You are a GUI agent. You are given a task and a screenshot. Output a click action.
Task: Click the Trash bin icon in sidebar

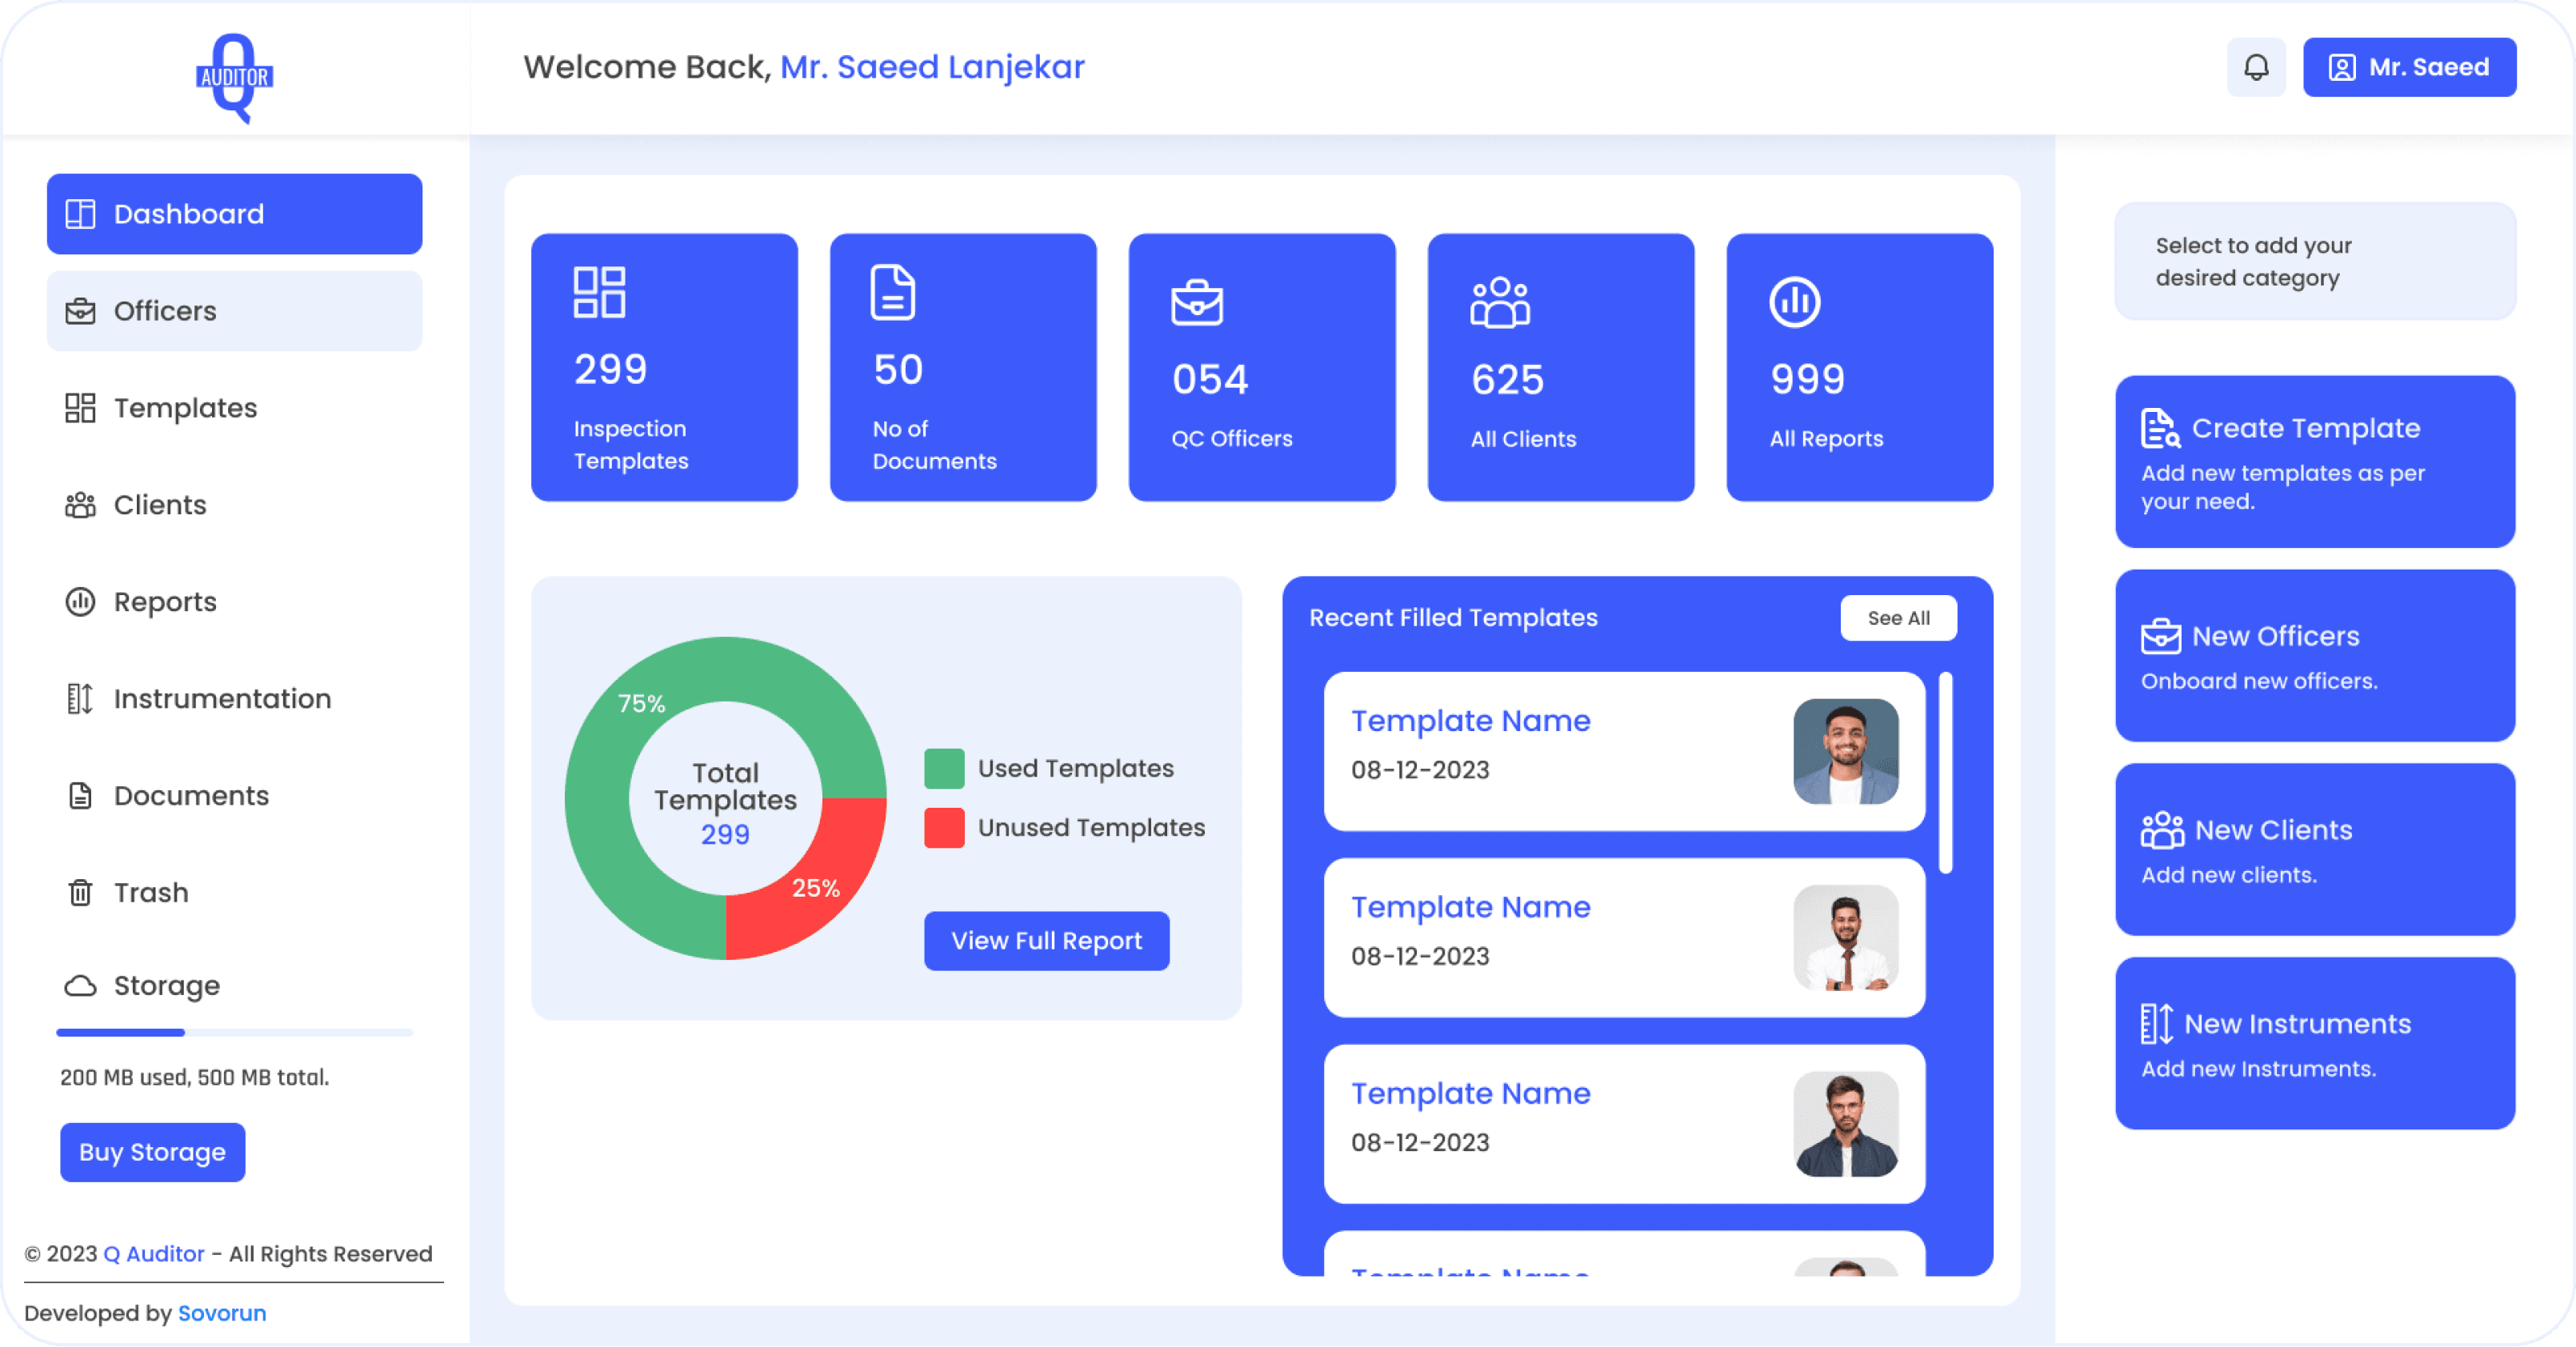tap(80, 892)
